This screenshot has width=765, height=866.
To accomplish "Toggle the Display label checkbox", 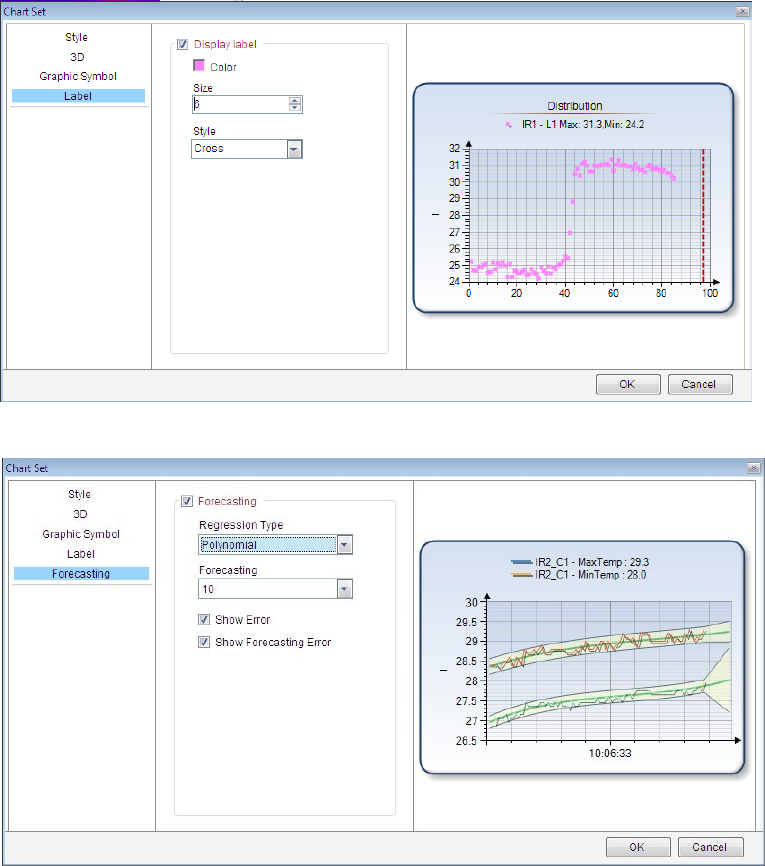I will pyautogui.click(x=182, y=44).
